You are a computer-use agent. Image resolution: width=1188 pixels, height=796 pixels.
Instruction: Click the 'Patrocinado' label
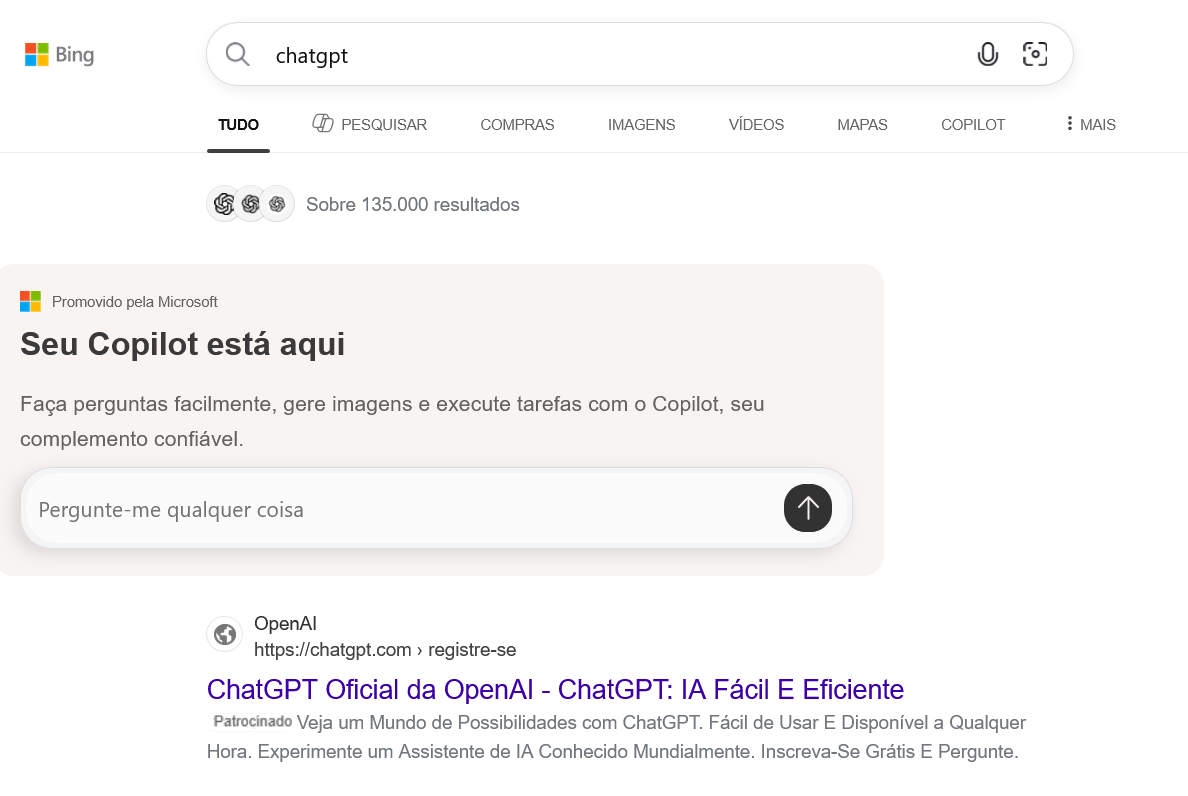point(252,721)
